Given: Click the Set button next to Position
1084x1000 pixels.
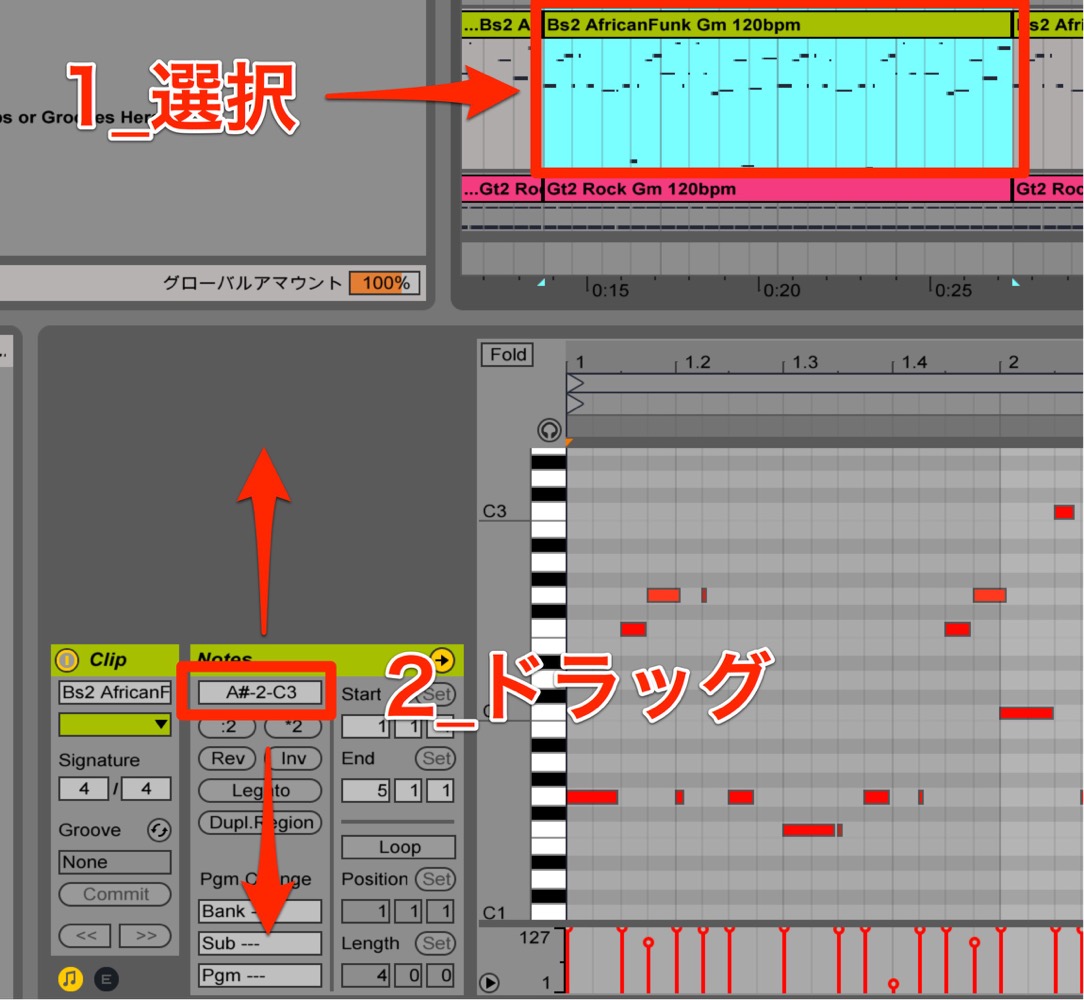Looking at the screenshot, I should pos(436,879).
